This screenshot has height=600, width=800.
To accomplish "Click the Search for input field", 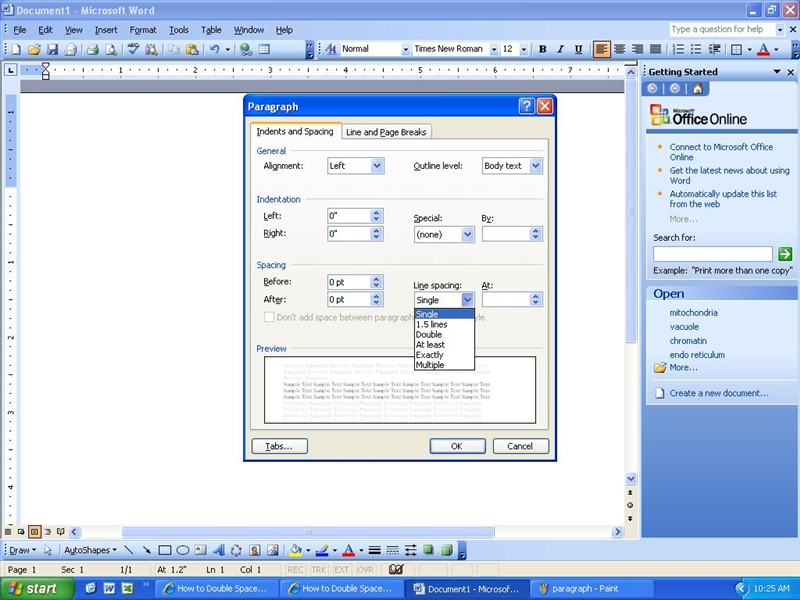I will pos(713,254).
